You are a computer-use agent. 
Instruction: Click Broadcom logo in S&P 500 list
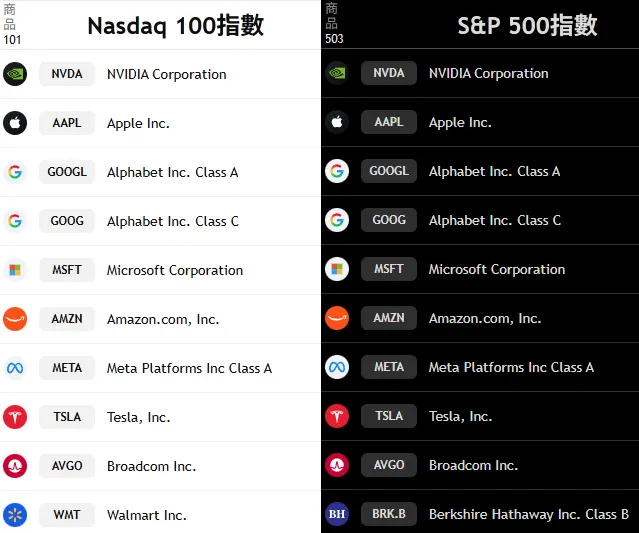click(x=337, y=465)
